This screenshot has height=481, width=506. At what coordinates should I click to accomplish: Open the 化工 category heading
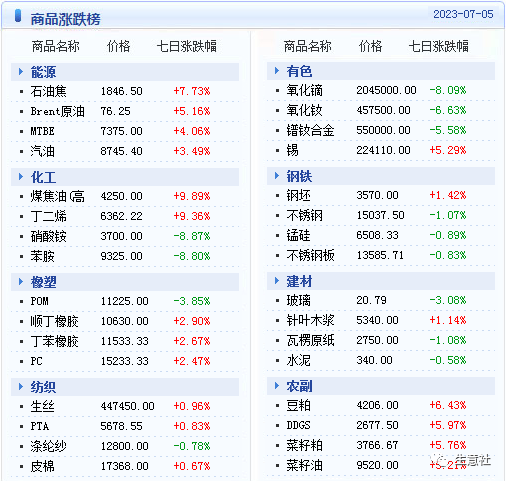pyautogui.click(x=43, y=177)
